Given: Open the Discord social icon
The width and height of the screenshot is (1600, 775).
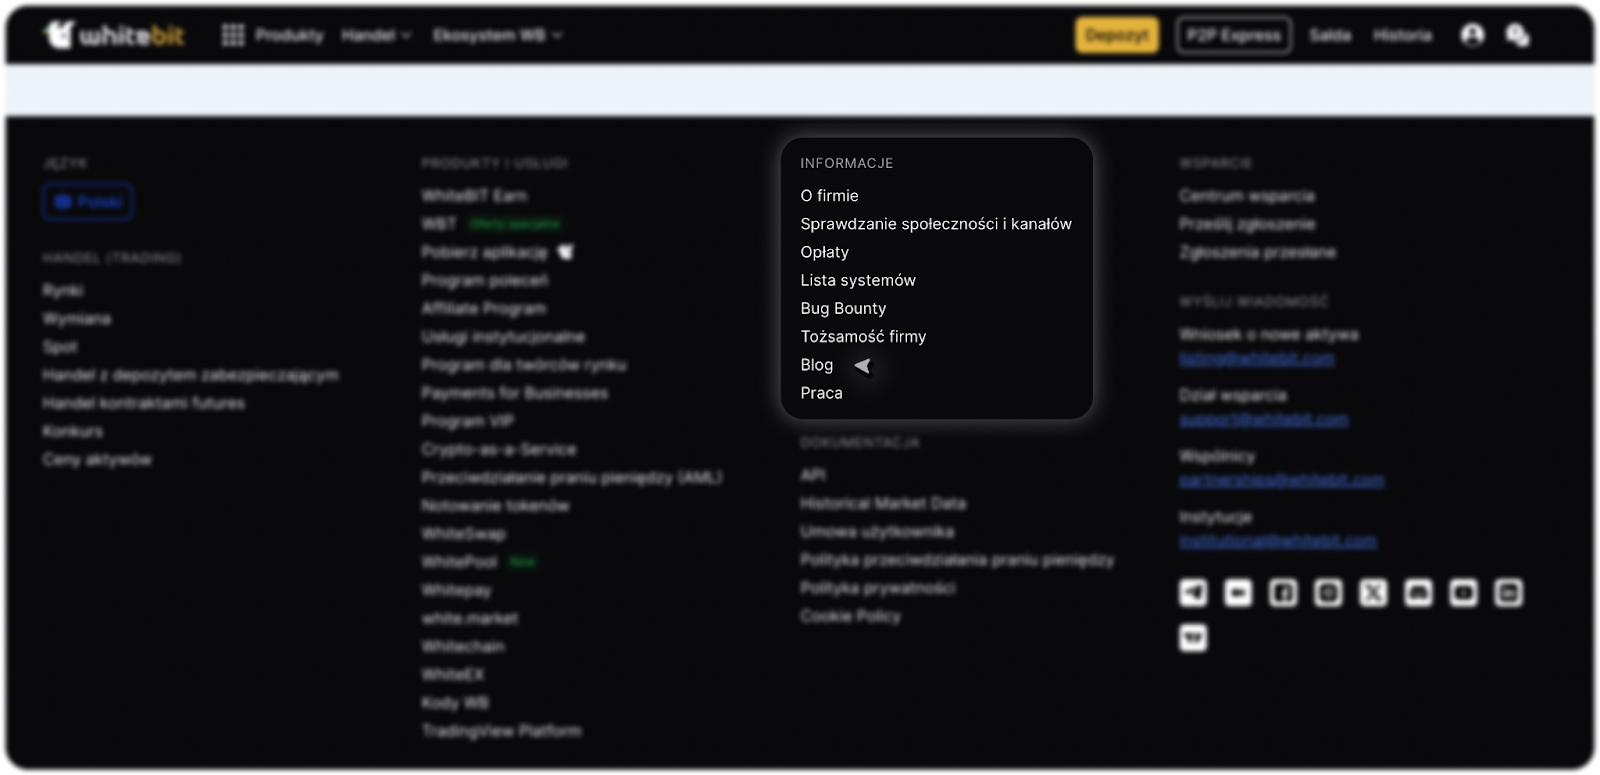Looking at the screenshot, I should tap(1418, 593).
